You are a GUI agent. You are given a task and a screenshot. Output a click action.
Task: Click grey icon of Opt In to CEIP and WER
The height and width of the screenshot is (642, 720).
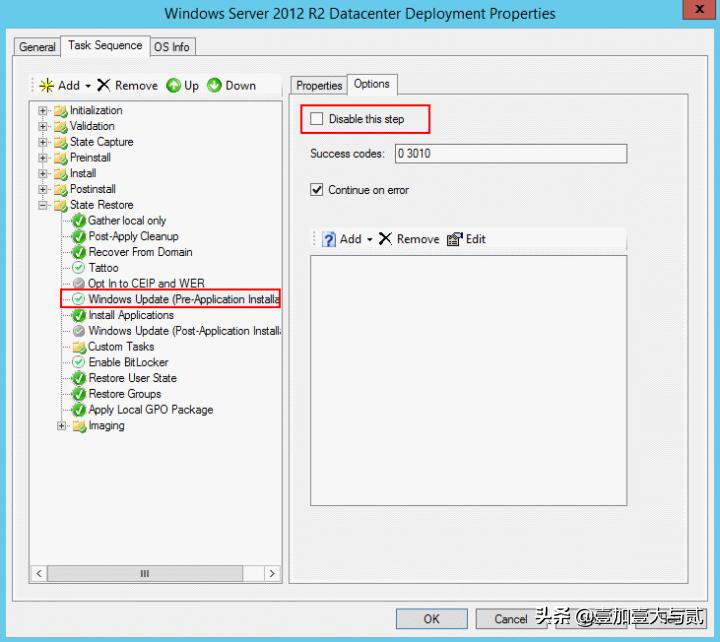[x=79, y=283]
